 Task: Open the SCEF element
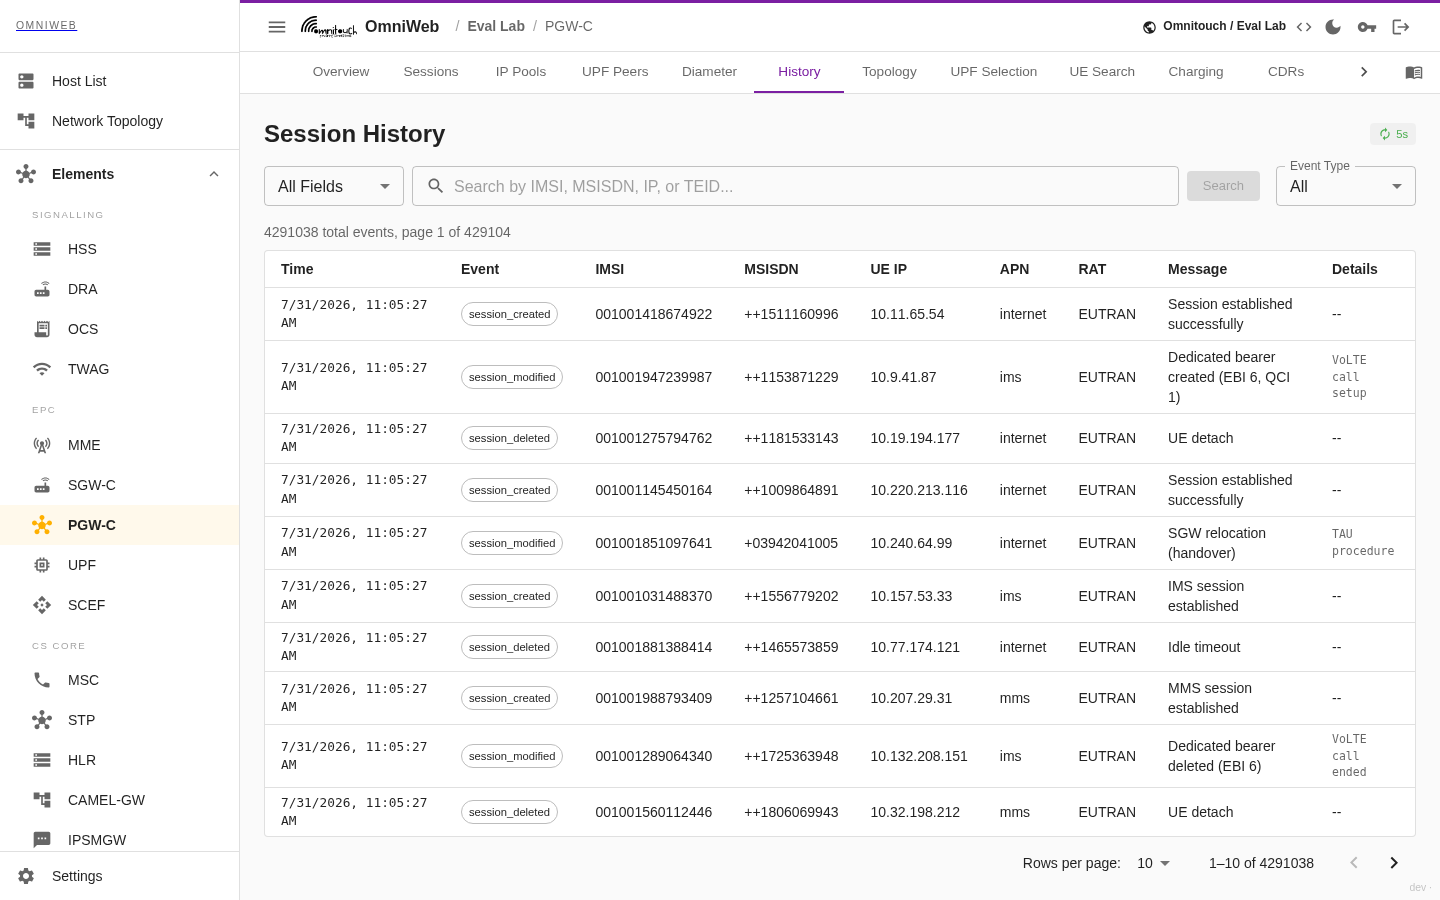pyautogui.click(x=120, y=605)
